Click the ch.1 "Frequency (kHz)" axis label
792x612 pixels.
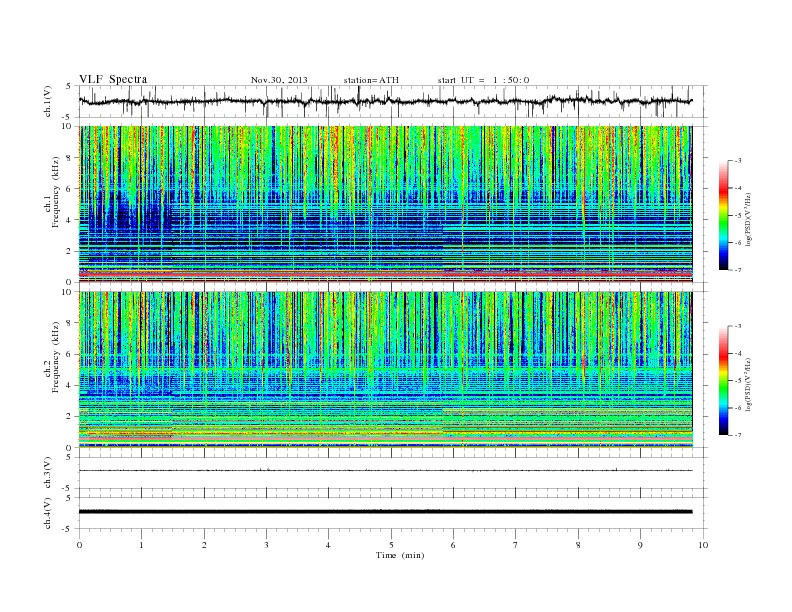[x=56, y=192]
